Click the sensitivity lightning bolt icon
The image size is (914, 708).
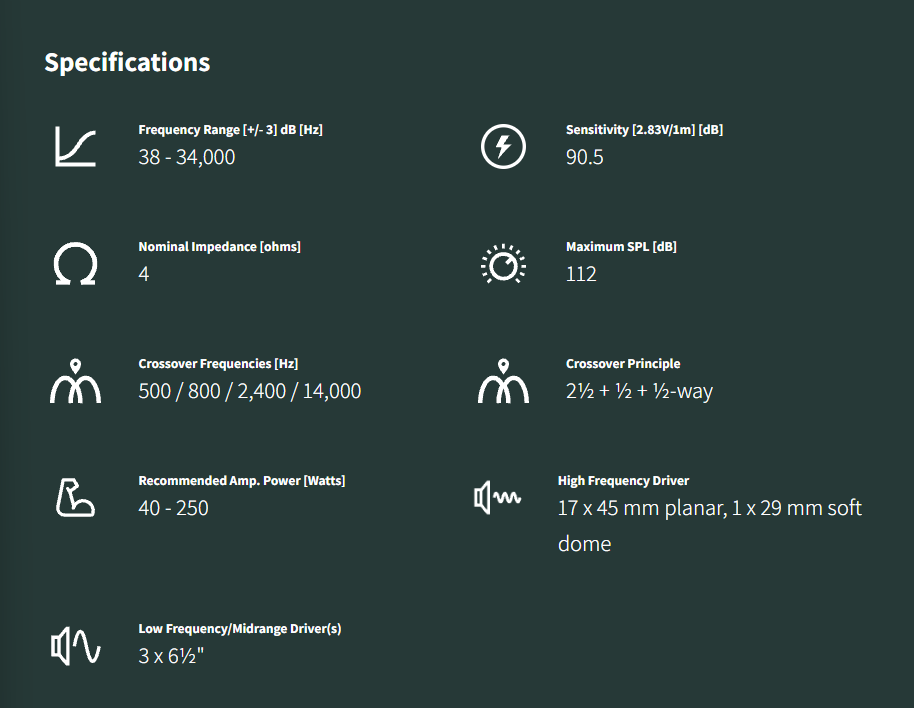coord(502,147)
